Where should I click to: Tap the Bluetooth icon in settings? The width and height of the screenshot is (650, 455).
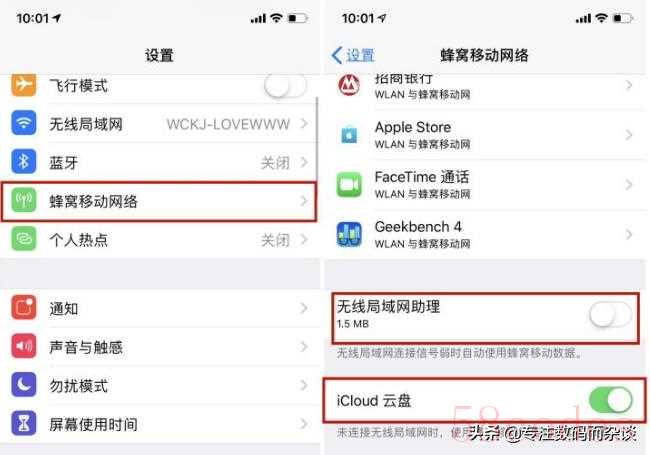coord(24,162)
